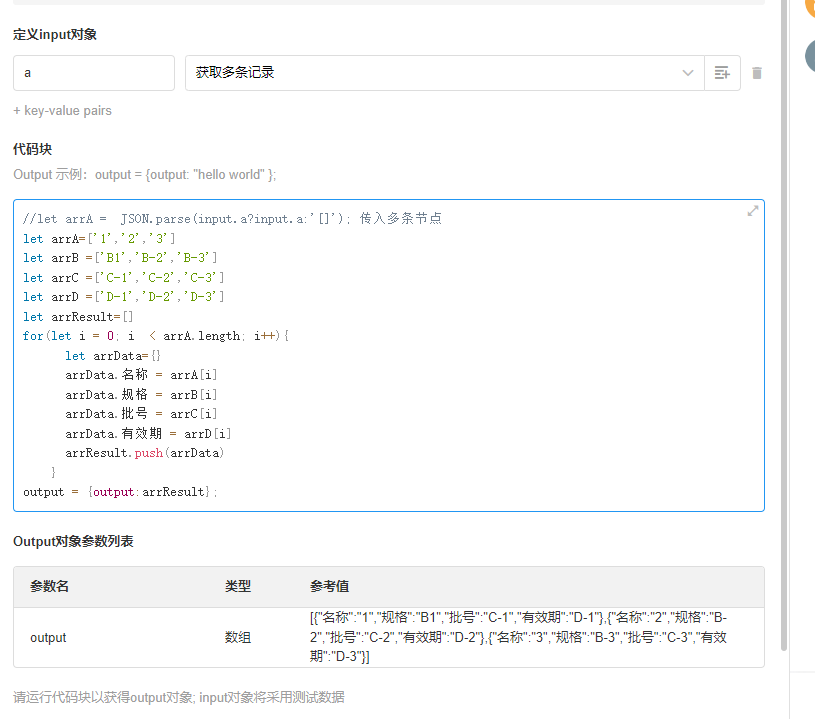Click the insert field icon beside the dropdown

click(722, 73)
